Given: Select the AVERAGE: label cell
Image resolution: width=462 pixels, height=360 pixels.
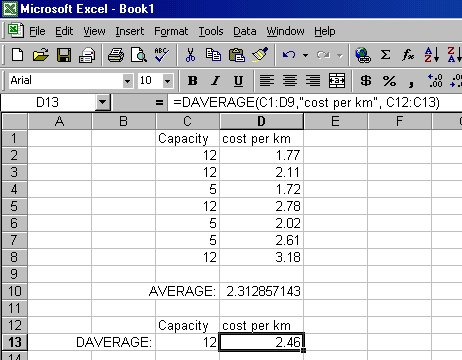Looking at the screenshot, I should pos(188,291).
